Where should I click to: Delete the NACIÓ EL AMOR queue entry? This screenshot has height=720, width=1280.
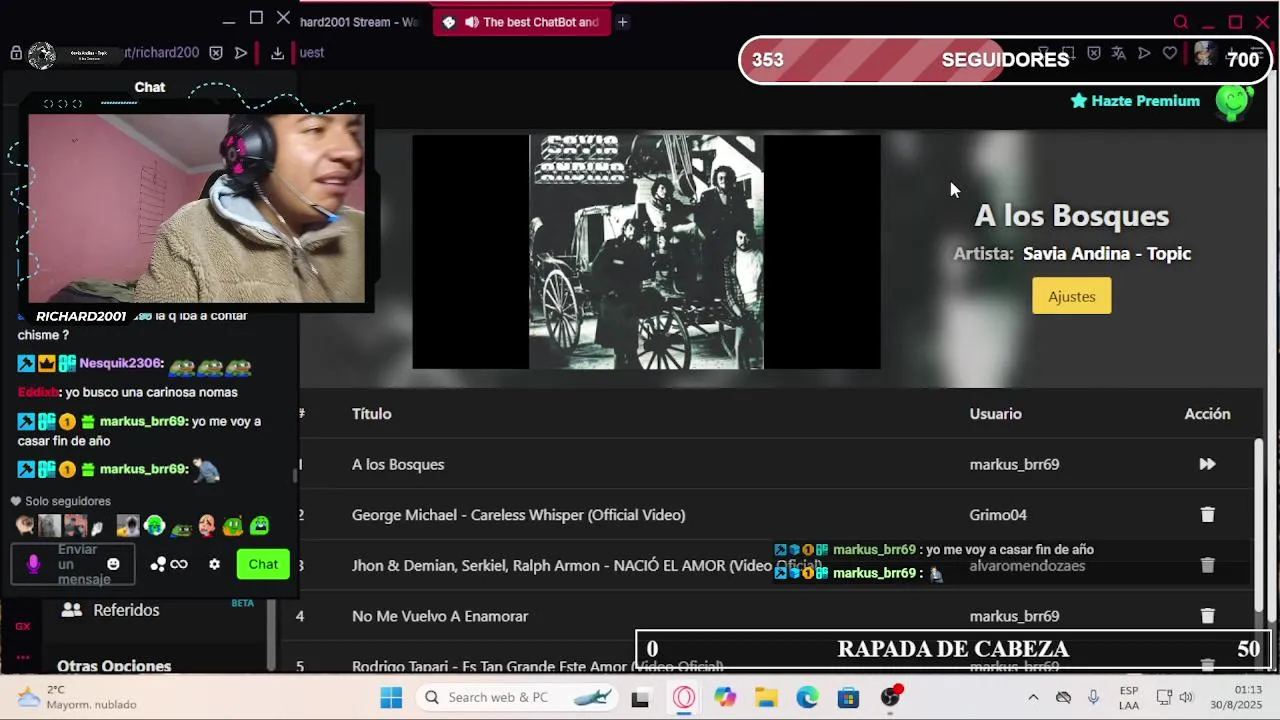click(1207, 565)
